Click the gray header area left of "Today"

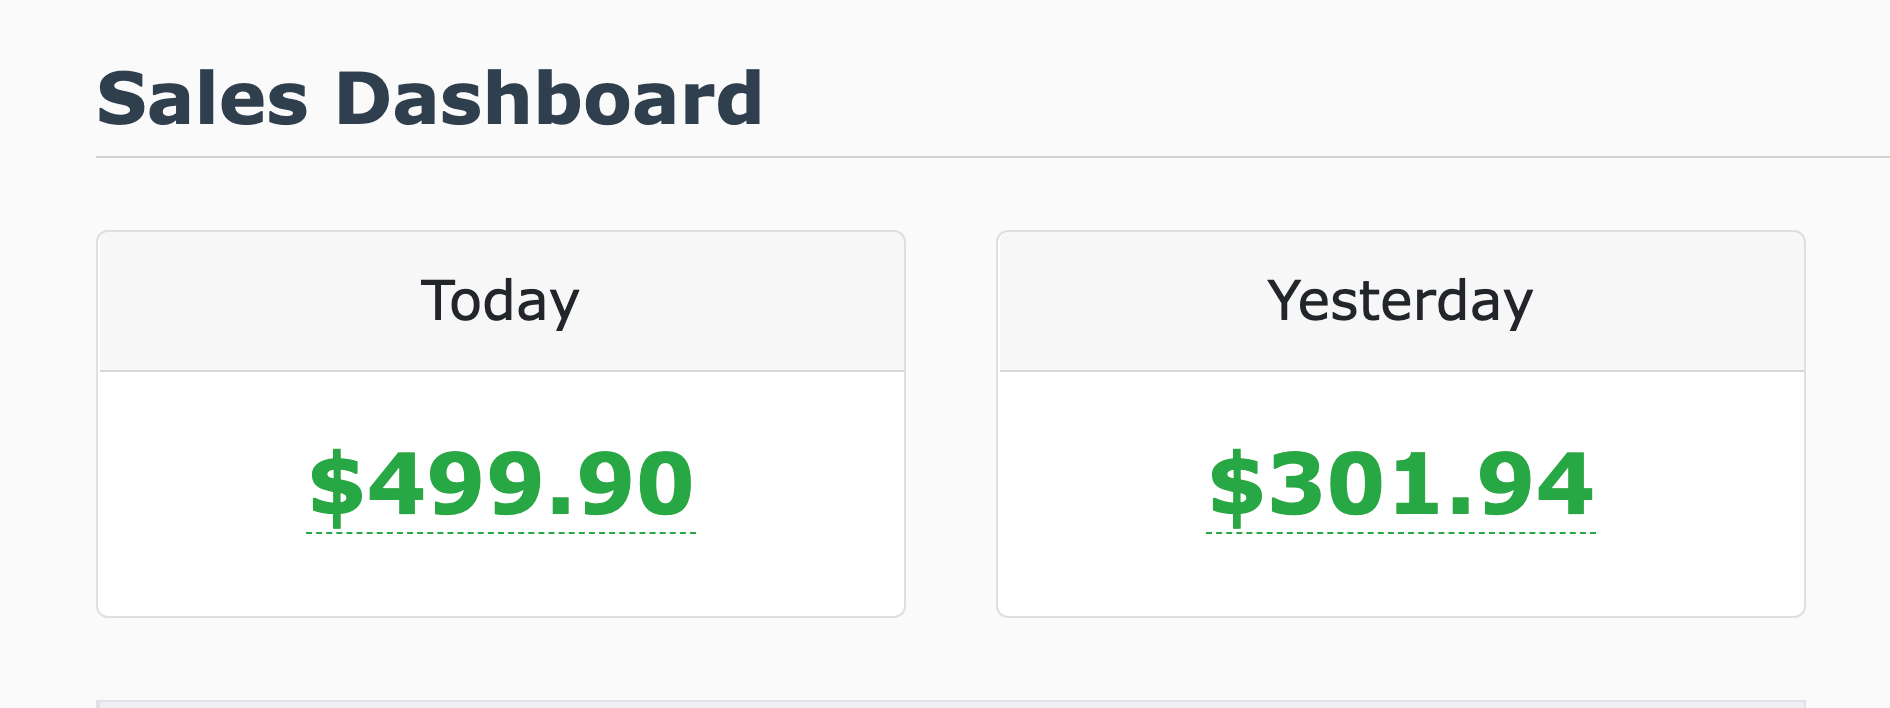pyautogui.click(x=250, y=301)
